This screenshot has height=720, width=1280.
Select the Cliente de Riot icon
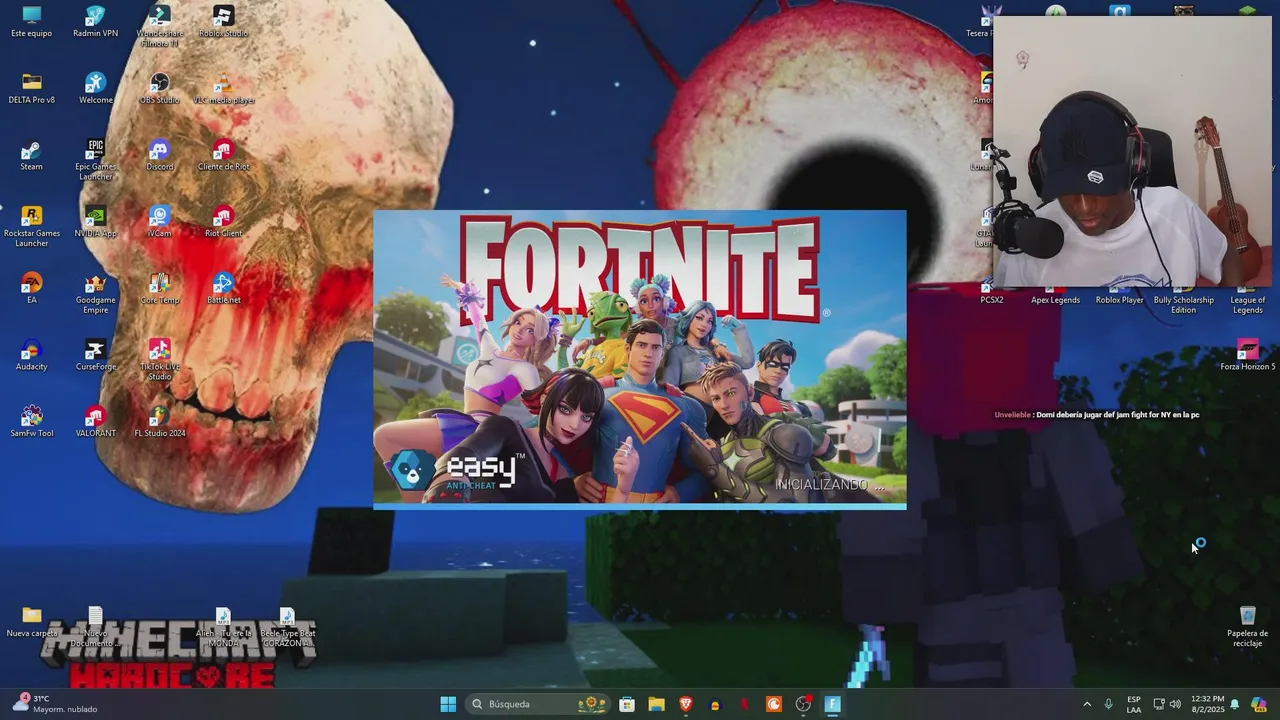pos(223,155)
